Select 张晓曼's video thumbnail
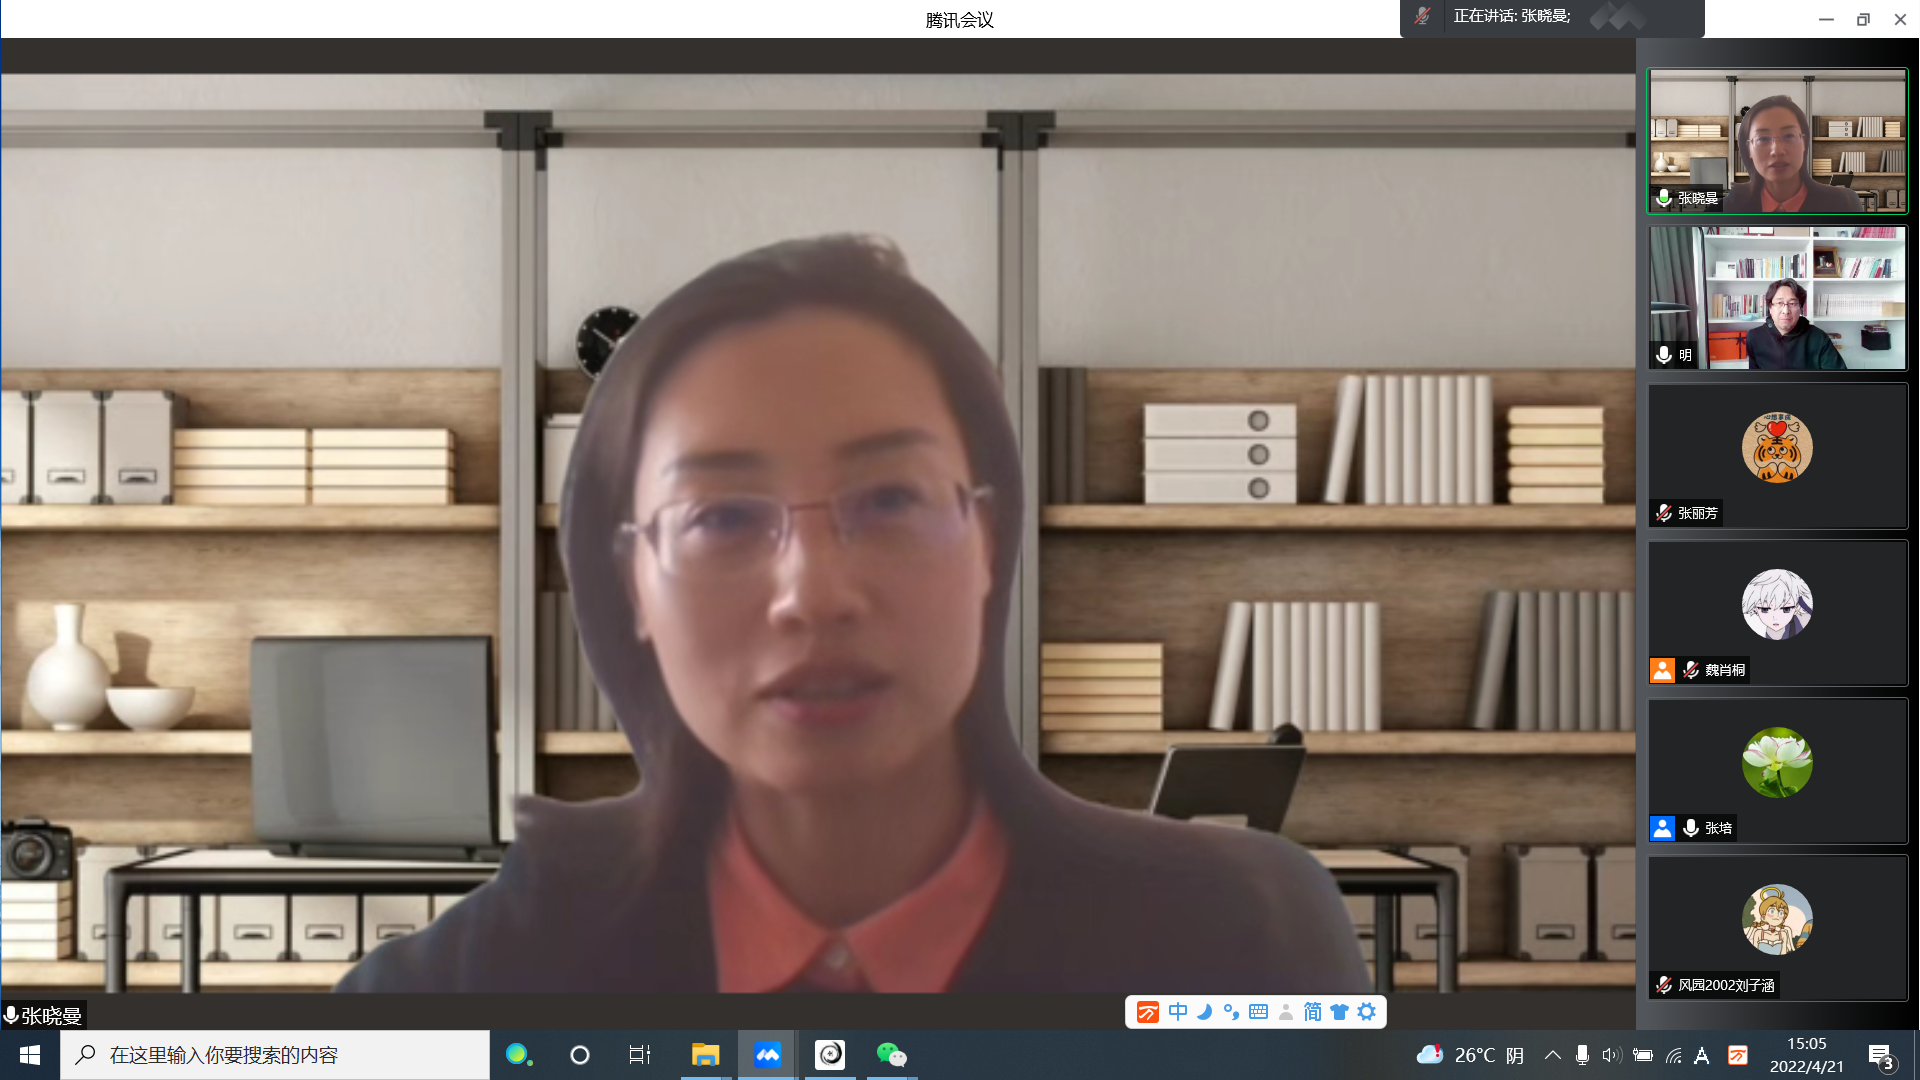The height and width of the screenshot is (1080, 1920). coord(1777,141)
